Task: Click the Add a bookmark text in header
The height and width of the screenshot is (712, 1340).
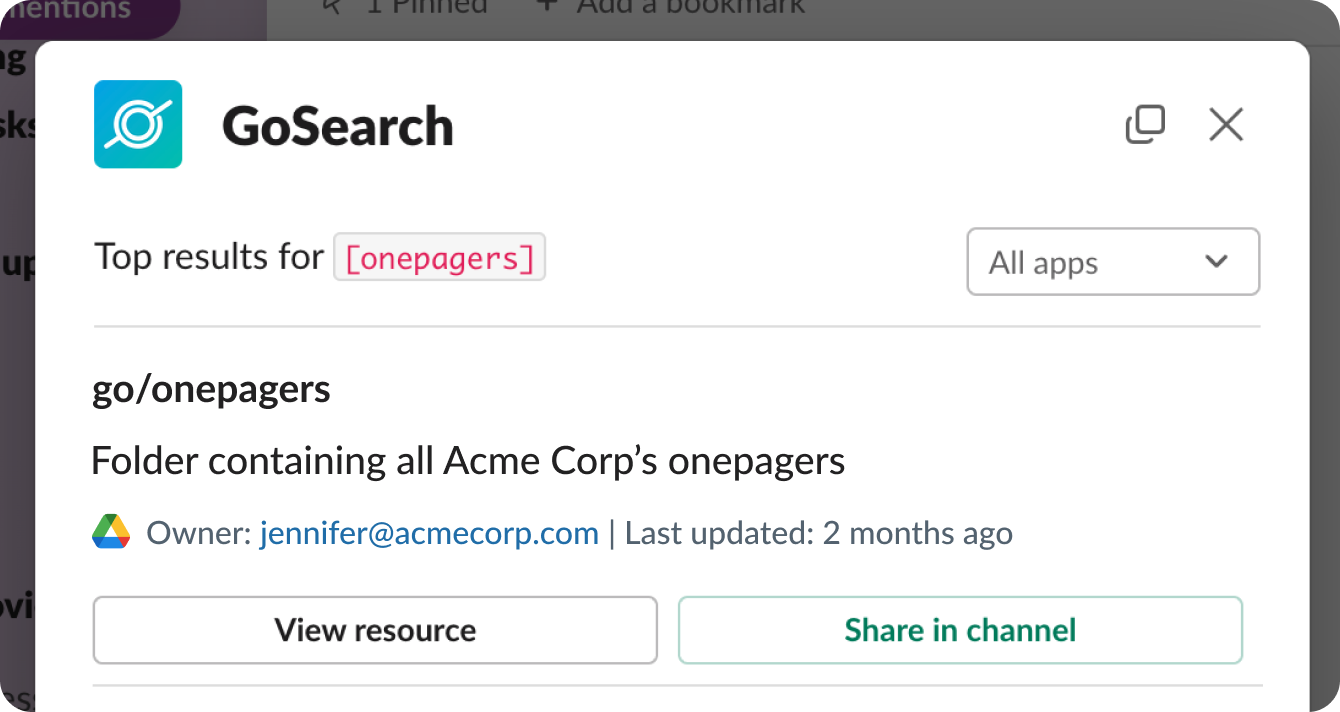Action: 690,7
